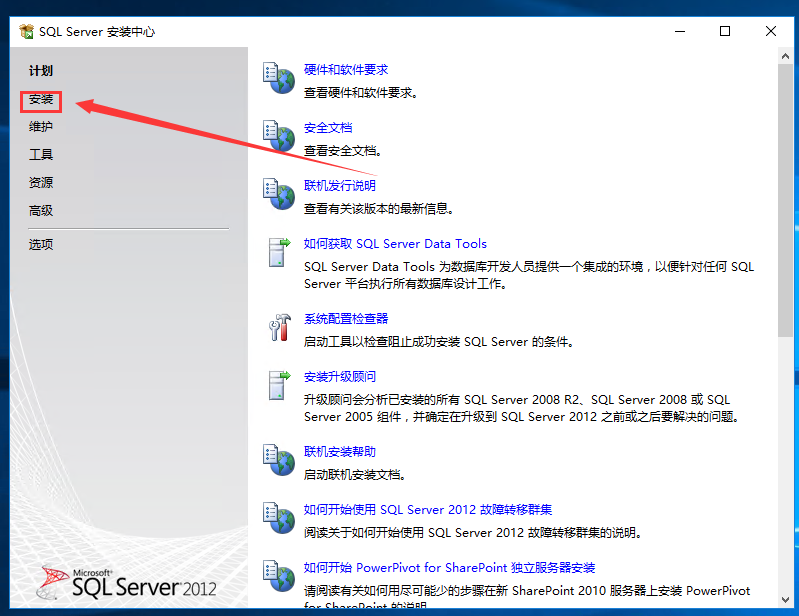Open 选项 in the sidebar
This screenshot has width=799, height=616.
pos(41,244)
